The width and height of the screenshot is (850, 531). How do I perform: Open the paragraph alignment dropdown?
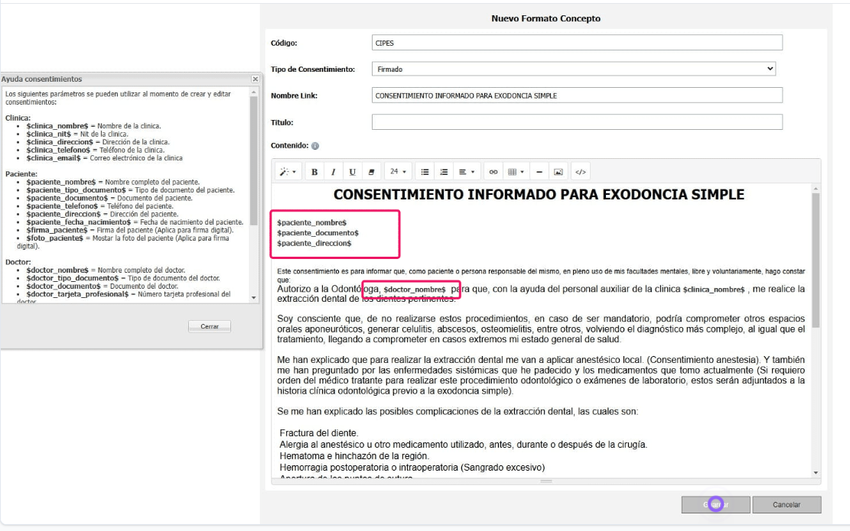[x=467, y=172]
